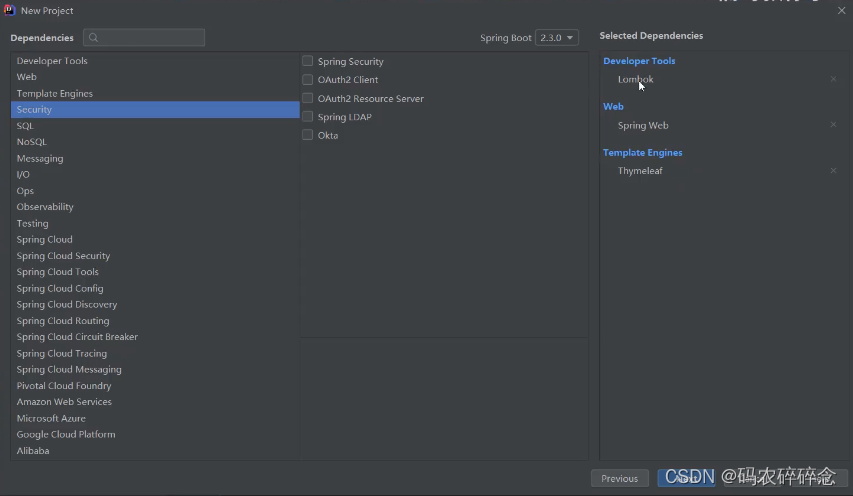Image resolution: width=853 pixels, height=496 pixels.
Task: Open Spring Cloud Security category
Action: pyautogui.click(x=155, y=256)
